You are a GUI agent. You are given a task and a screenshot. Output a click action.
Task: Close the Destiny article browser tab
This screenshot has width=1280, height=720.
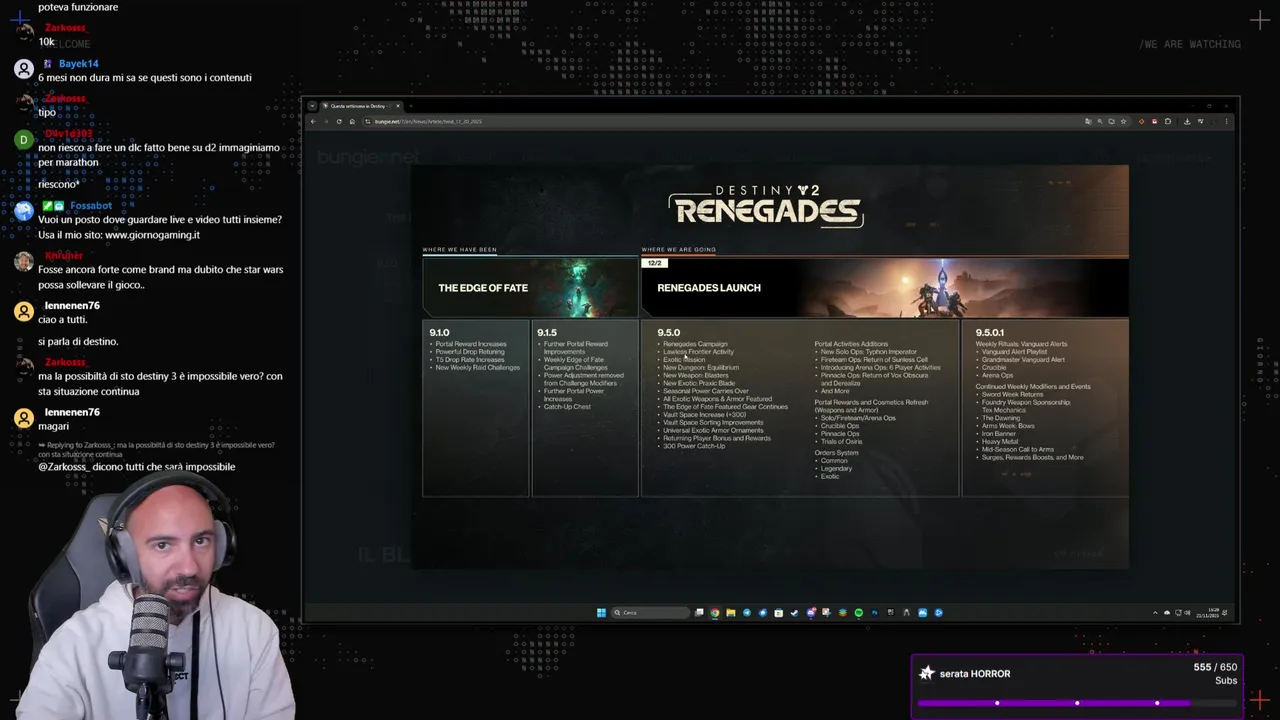398,105
